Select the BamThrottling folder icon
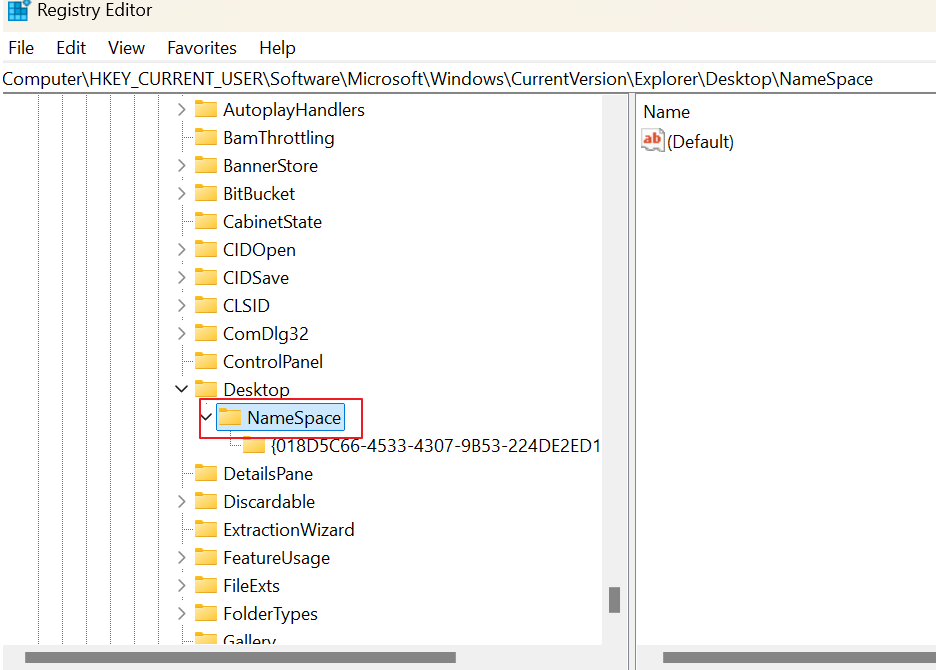Viewport: 936px width, 670px height. coord(206,137)
